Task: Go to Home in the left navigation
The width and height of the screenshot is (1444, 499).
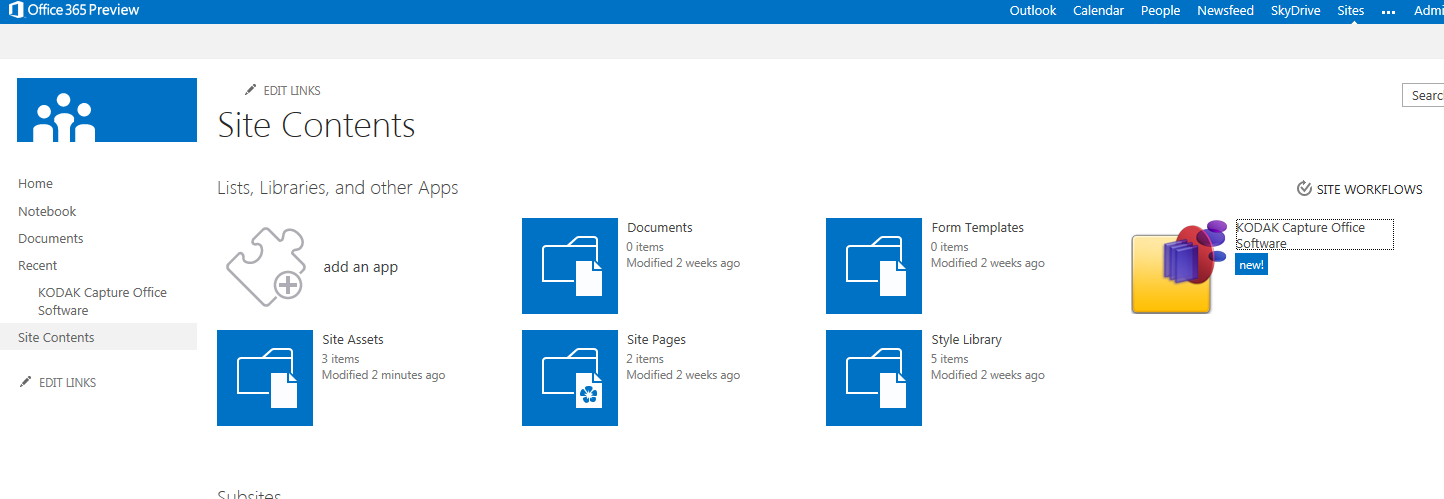Action: click(36, 184)
